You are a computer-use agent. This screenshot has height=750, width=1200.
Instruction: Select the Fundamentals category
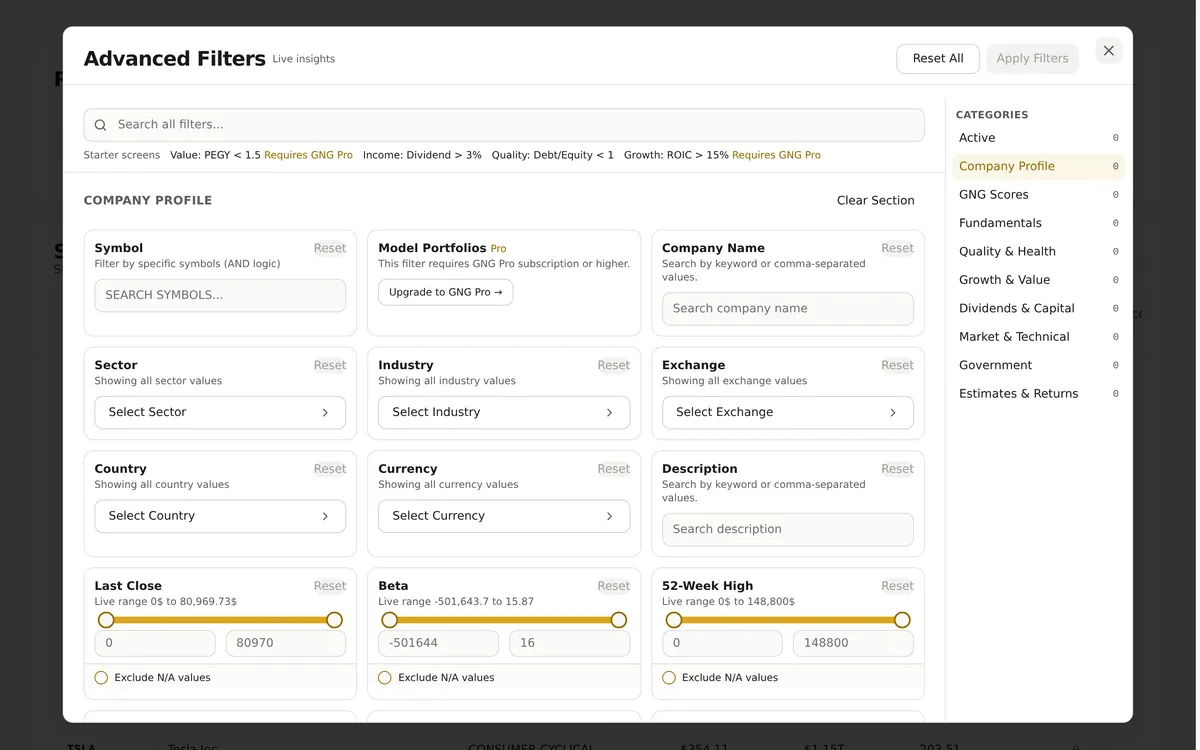click(1039, 223)
